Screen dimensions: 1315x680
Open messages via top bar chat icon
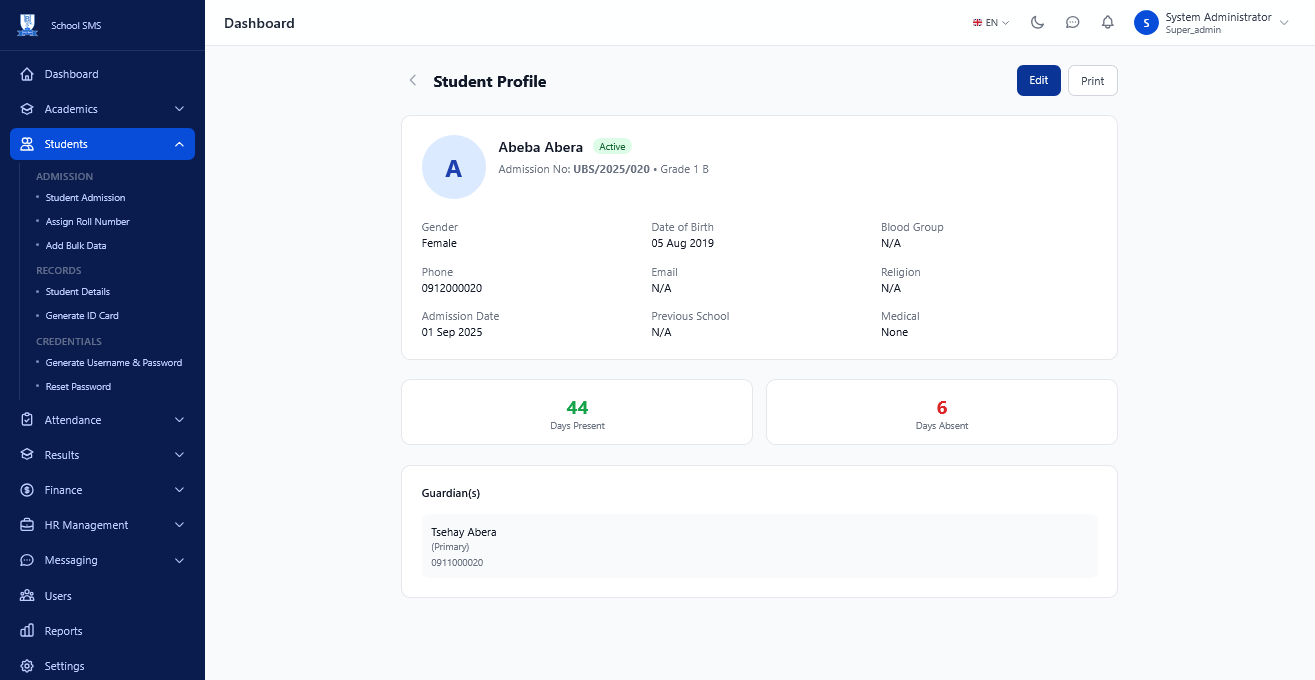click(x=1073, y=22)
